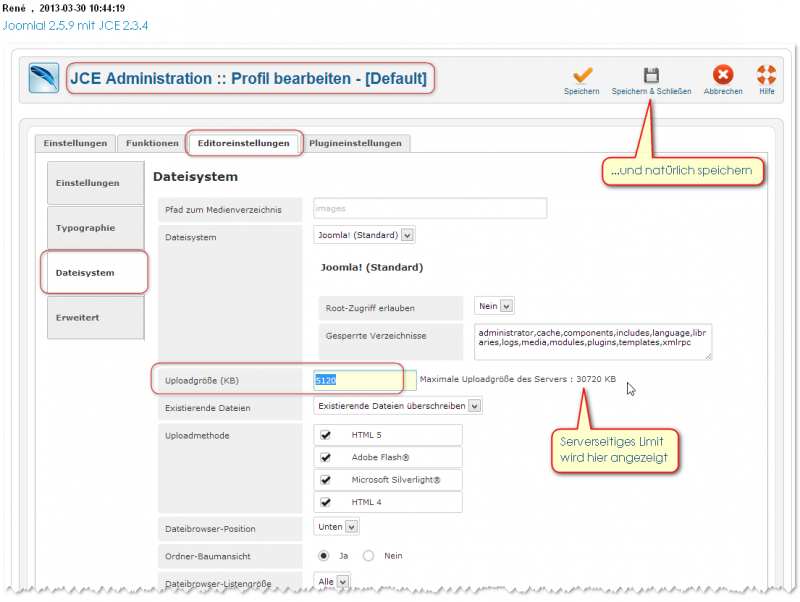Toggle the Adobe Flash upload method checkbox
The height and width of the screenshot is (602, 800).
pyautogui.click(x=326, y=458)
